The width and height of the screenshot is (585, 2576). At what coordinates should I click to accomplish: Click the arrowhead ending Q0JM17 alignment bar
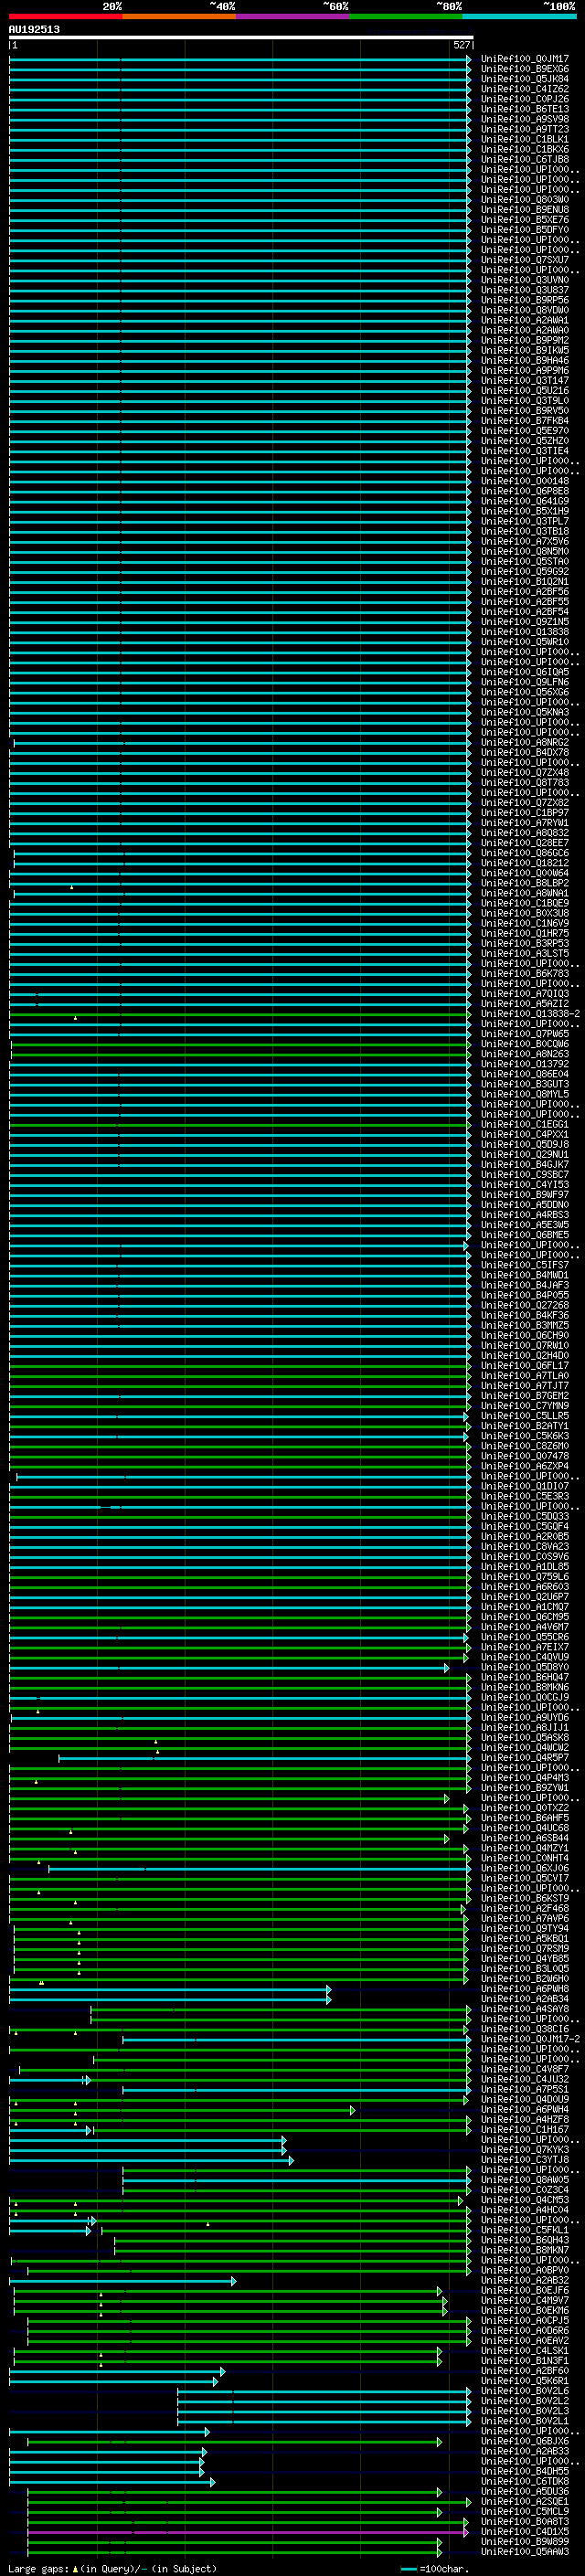click(468, 59)
